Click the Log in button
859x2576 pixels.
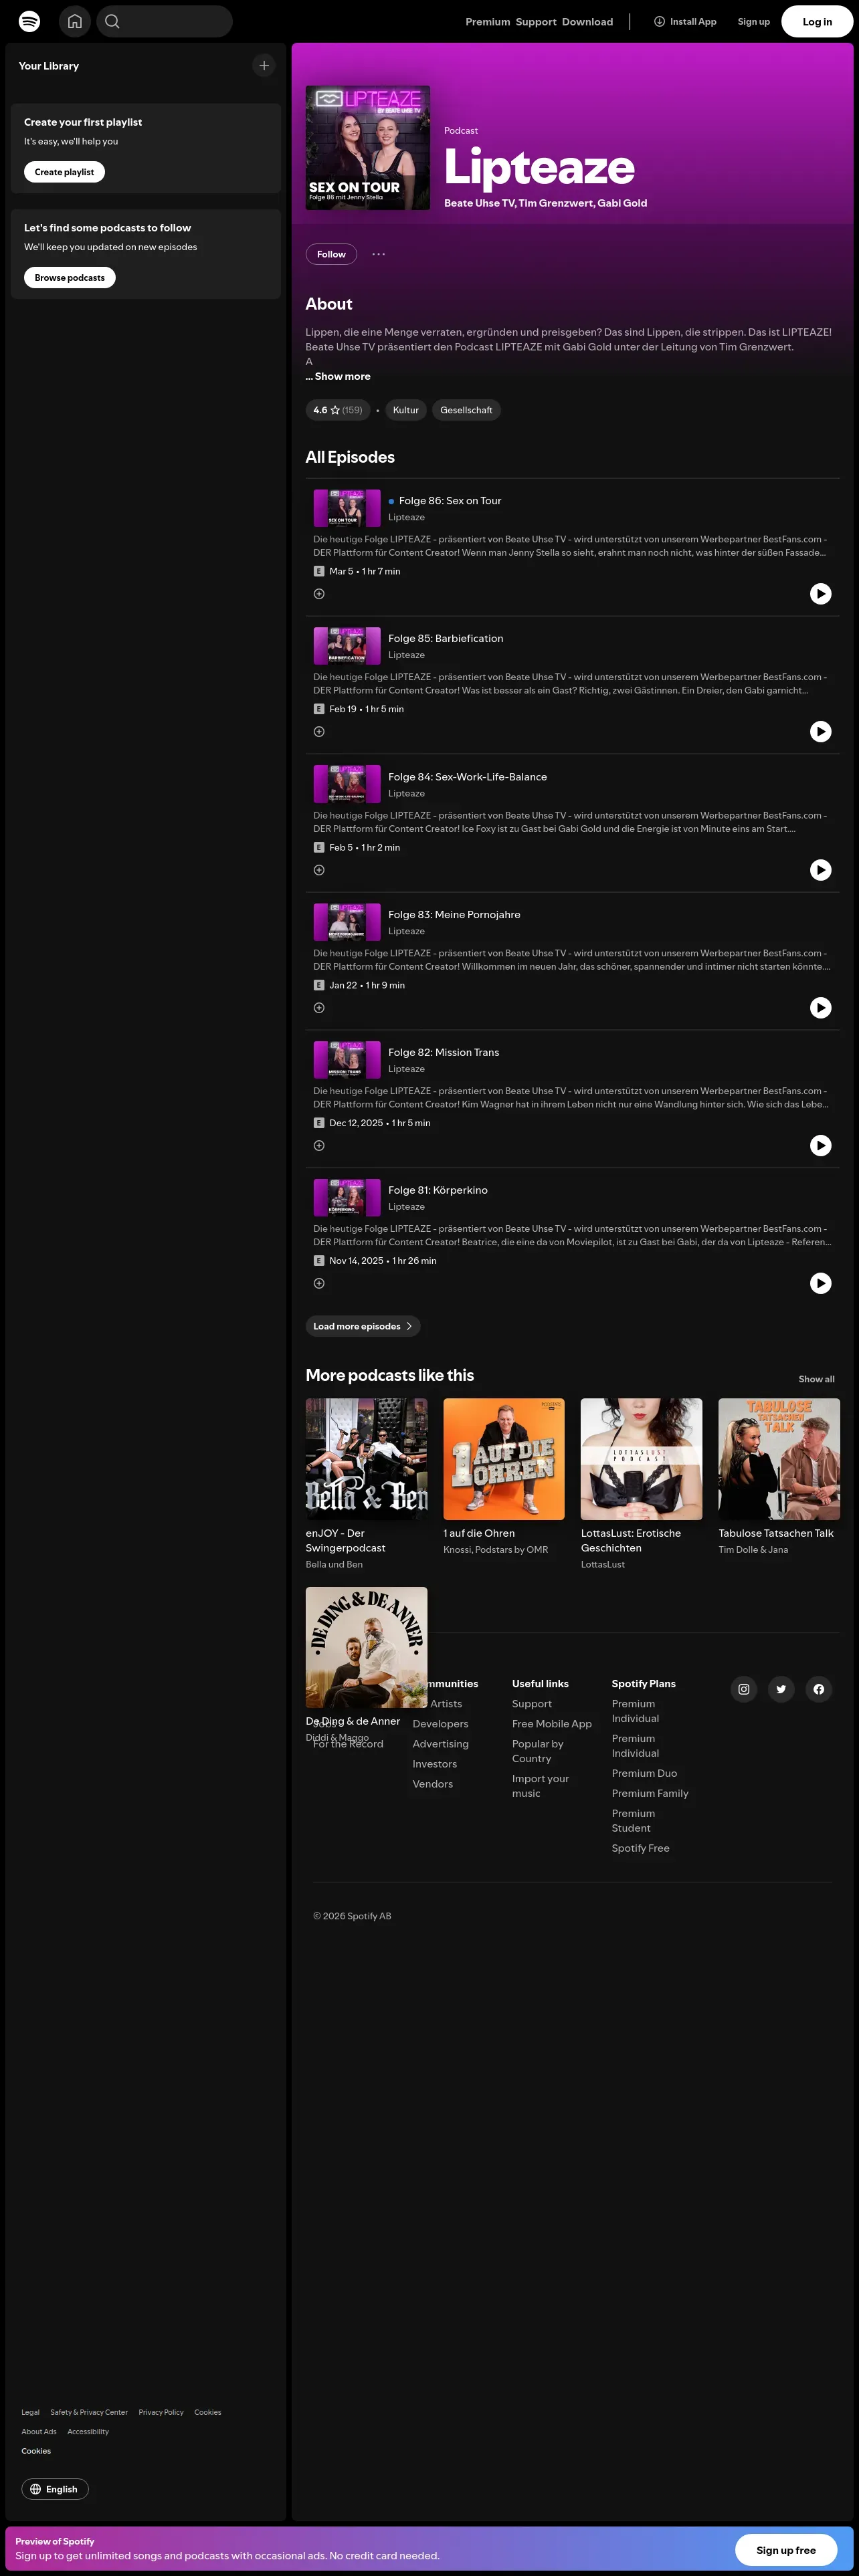point(817,21)
